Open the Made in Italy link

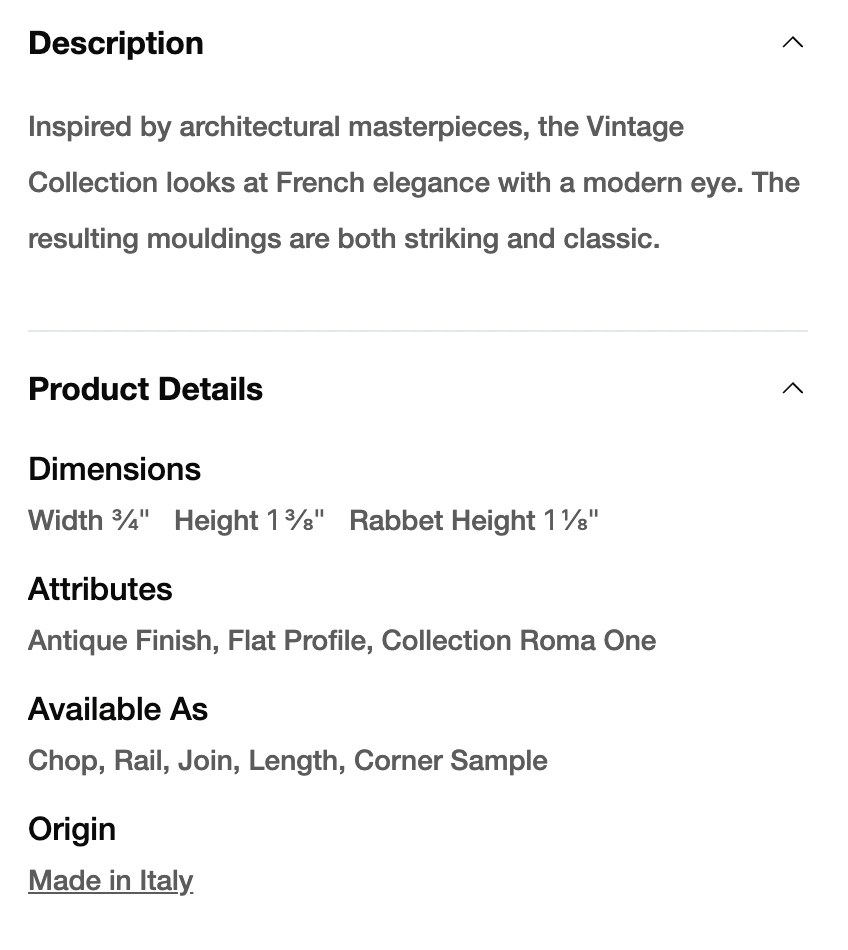pyautogui.click(x=110, y=880)
